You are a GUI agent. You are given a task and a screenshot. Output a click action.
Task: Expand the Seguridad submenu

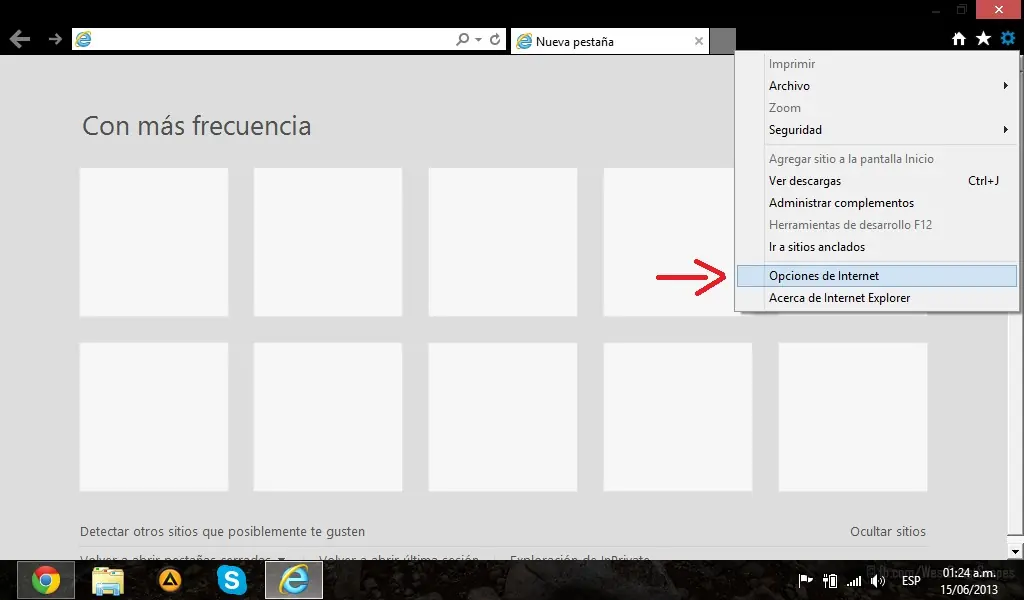point(876,130)
